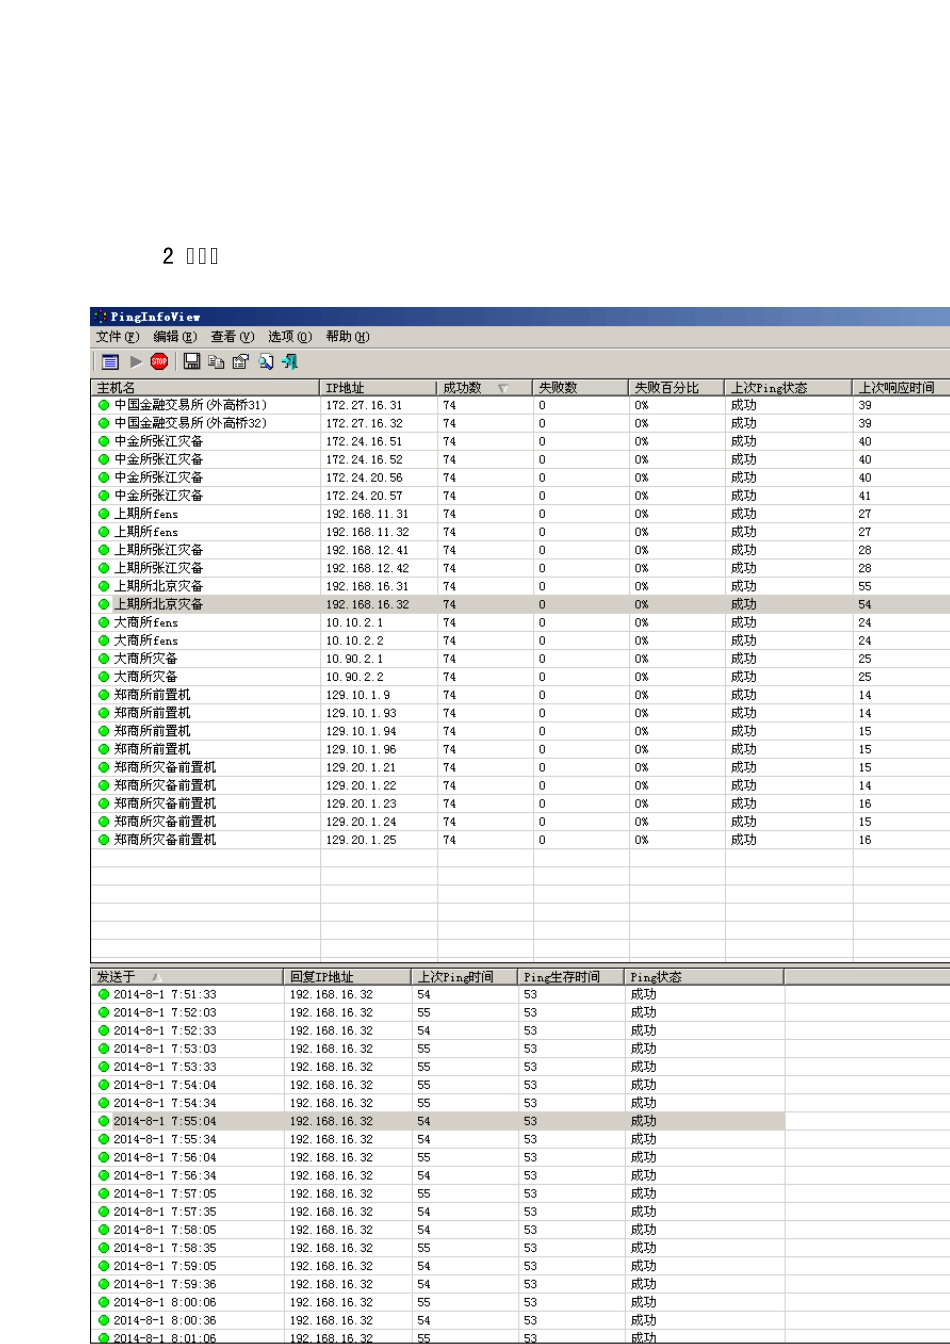950x1344 pixels.
Task: Sort by the 成功数 column header
Action: [485, 388]
